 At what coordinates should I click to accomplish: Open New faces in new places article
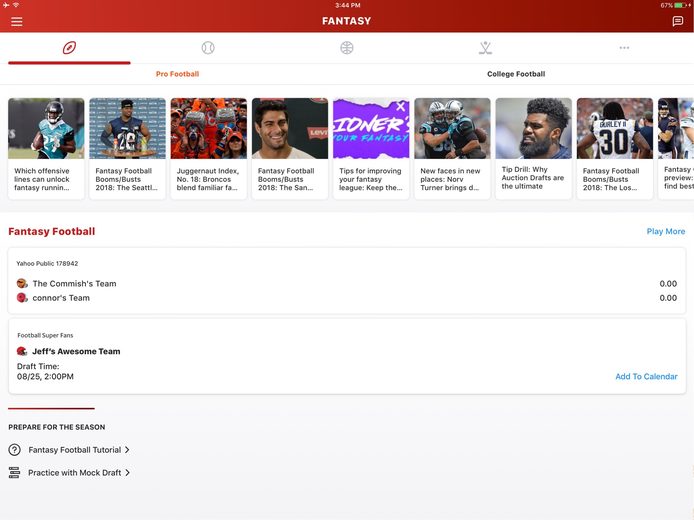452,148
